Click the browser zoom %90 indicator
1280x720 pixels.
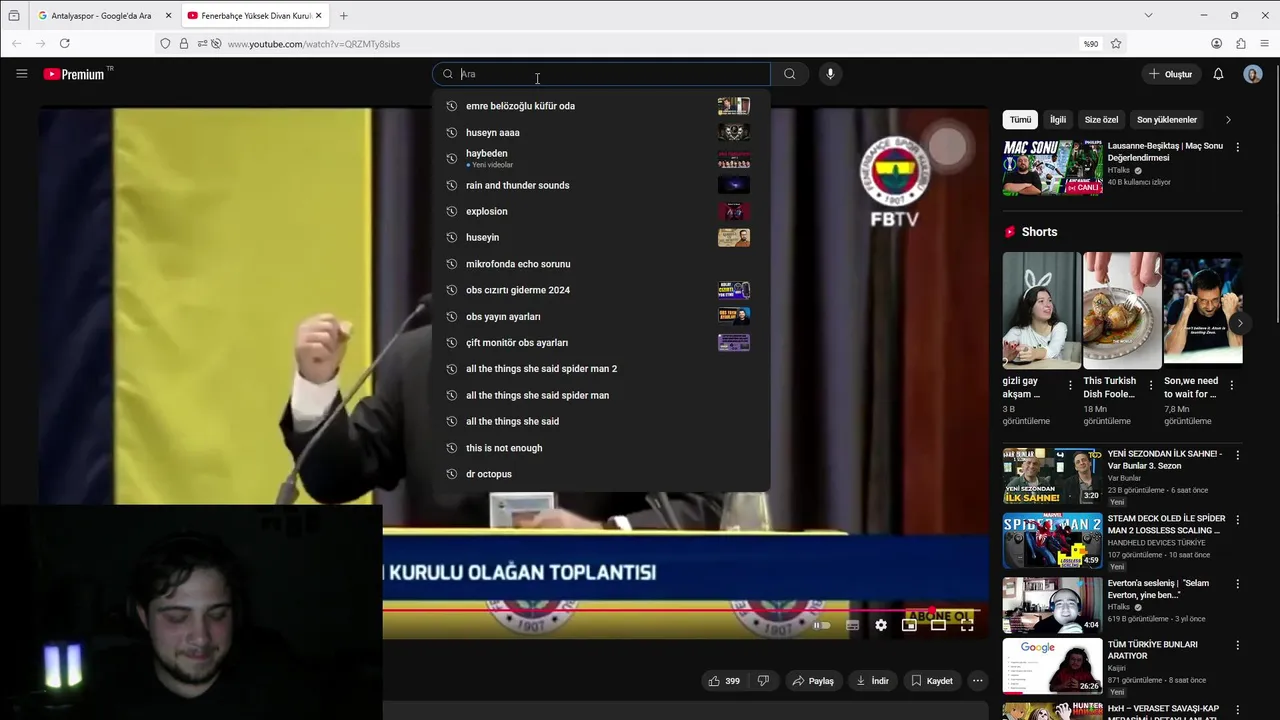[x=1090, y=43]
